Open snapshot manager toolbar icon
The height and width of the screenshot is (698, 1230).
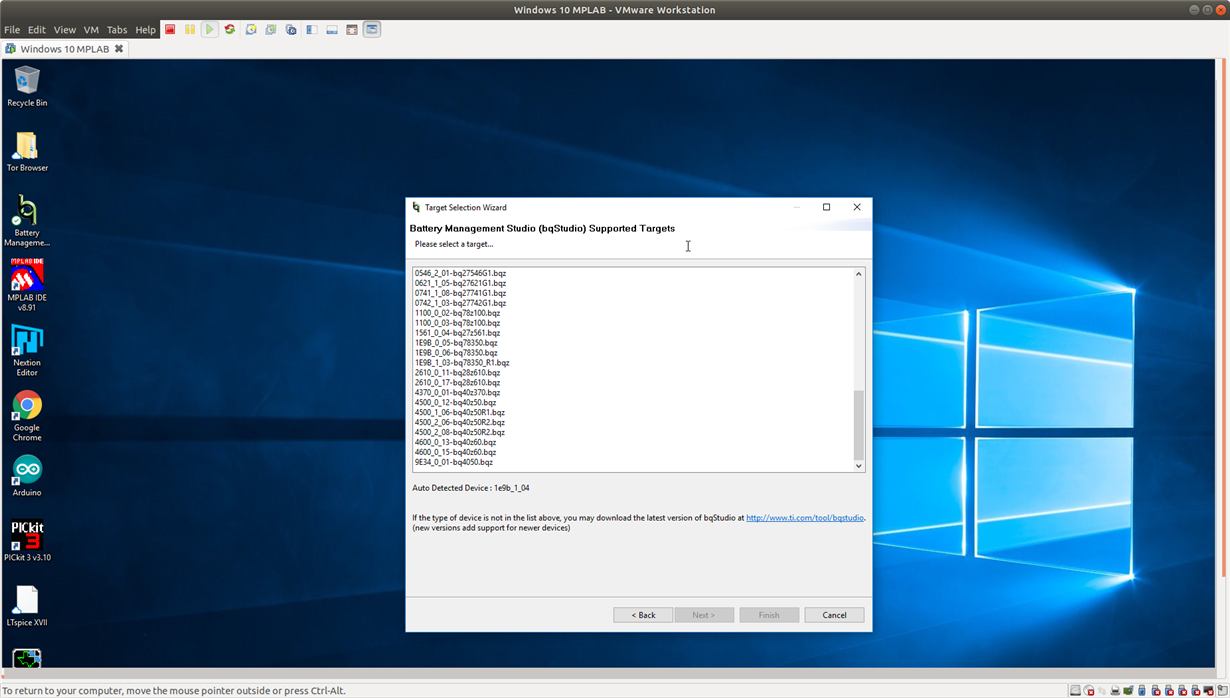pyautogui.click(x=291, y=29)
